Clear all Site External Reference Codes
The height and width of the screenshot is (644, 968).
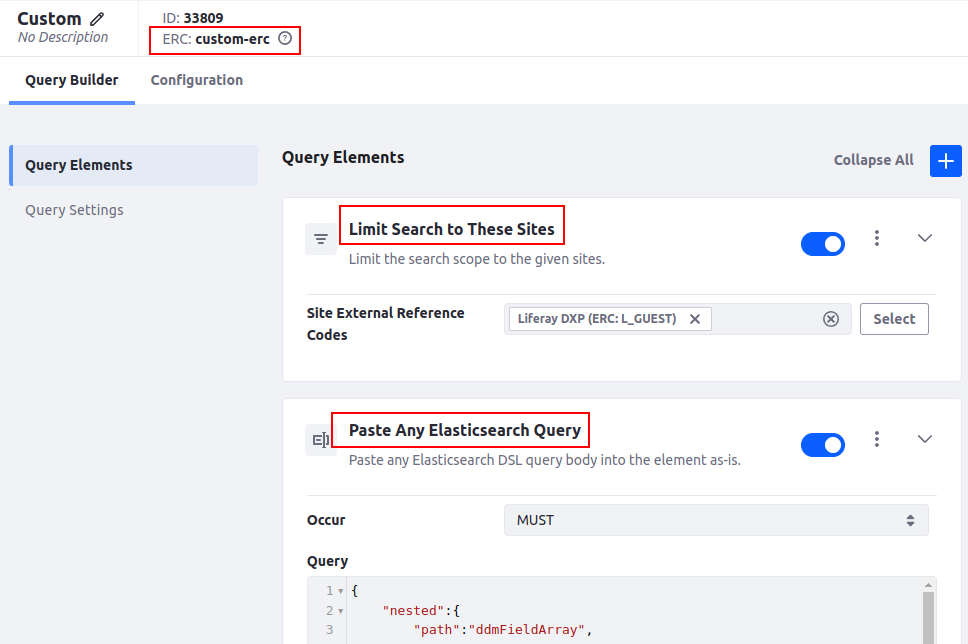pyautogui.click(x=830, y=319)
